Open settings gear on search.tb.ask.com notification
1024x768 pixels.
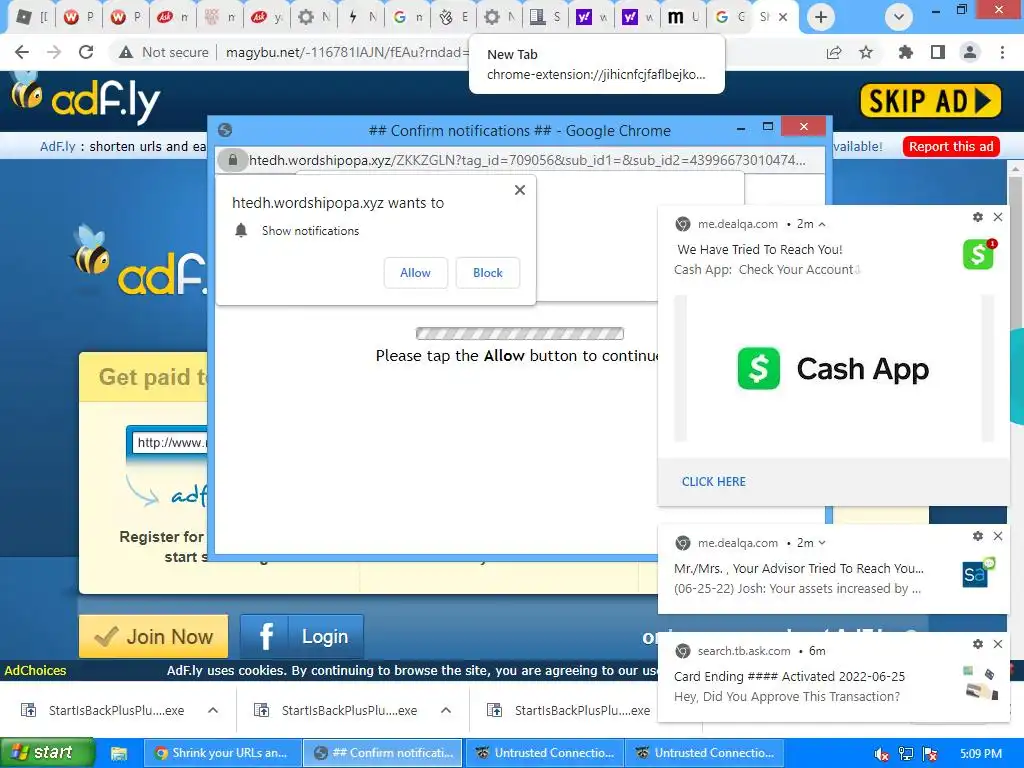click(978, 644)
